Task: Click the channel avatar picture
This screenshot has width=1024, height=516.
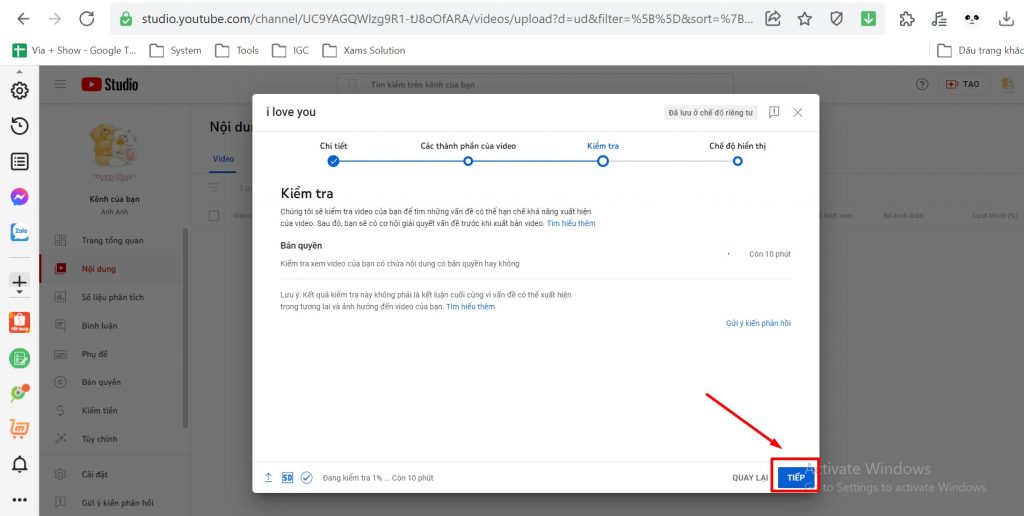Action: pos(114,151)
